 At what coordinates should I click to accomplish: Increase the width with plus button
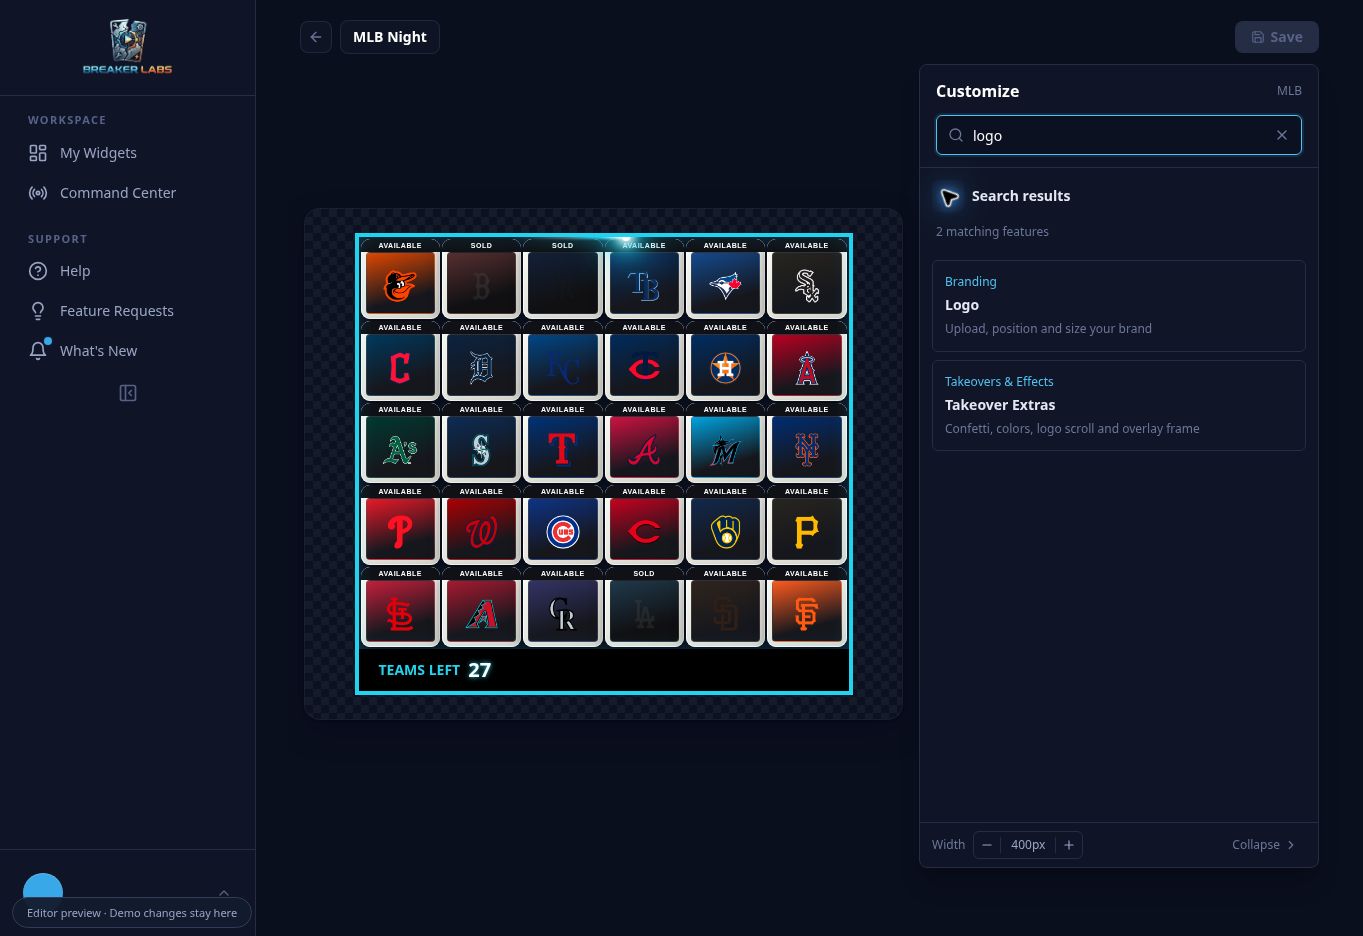tap(1069, 845)
